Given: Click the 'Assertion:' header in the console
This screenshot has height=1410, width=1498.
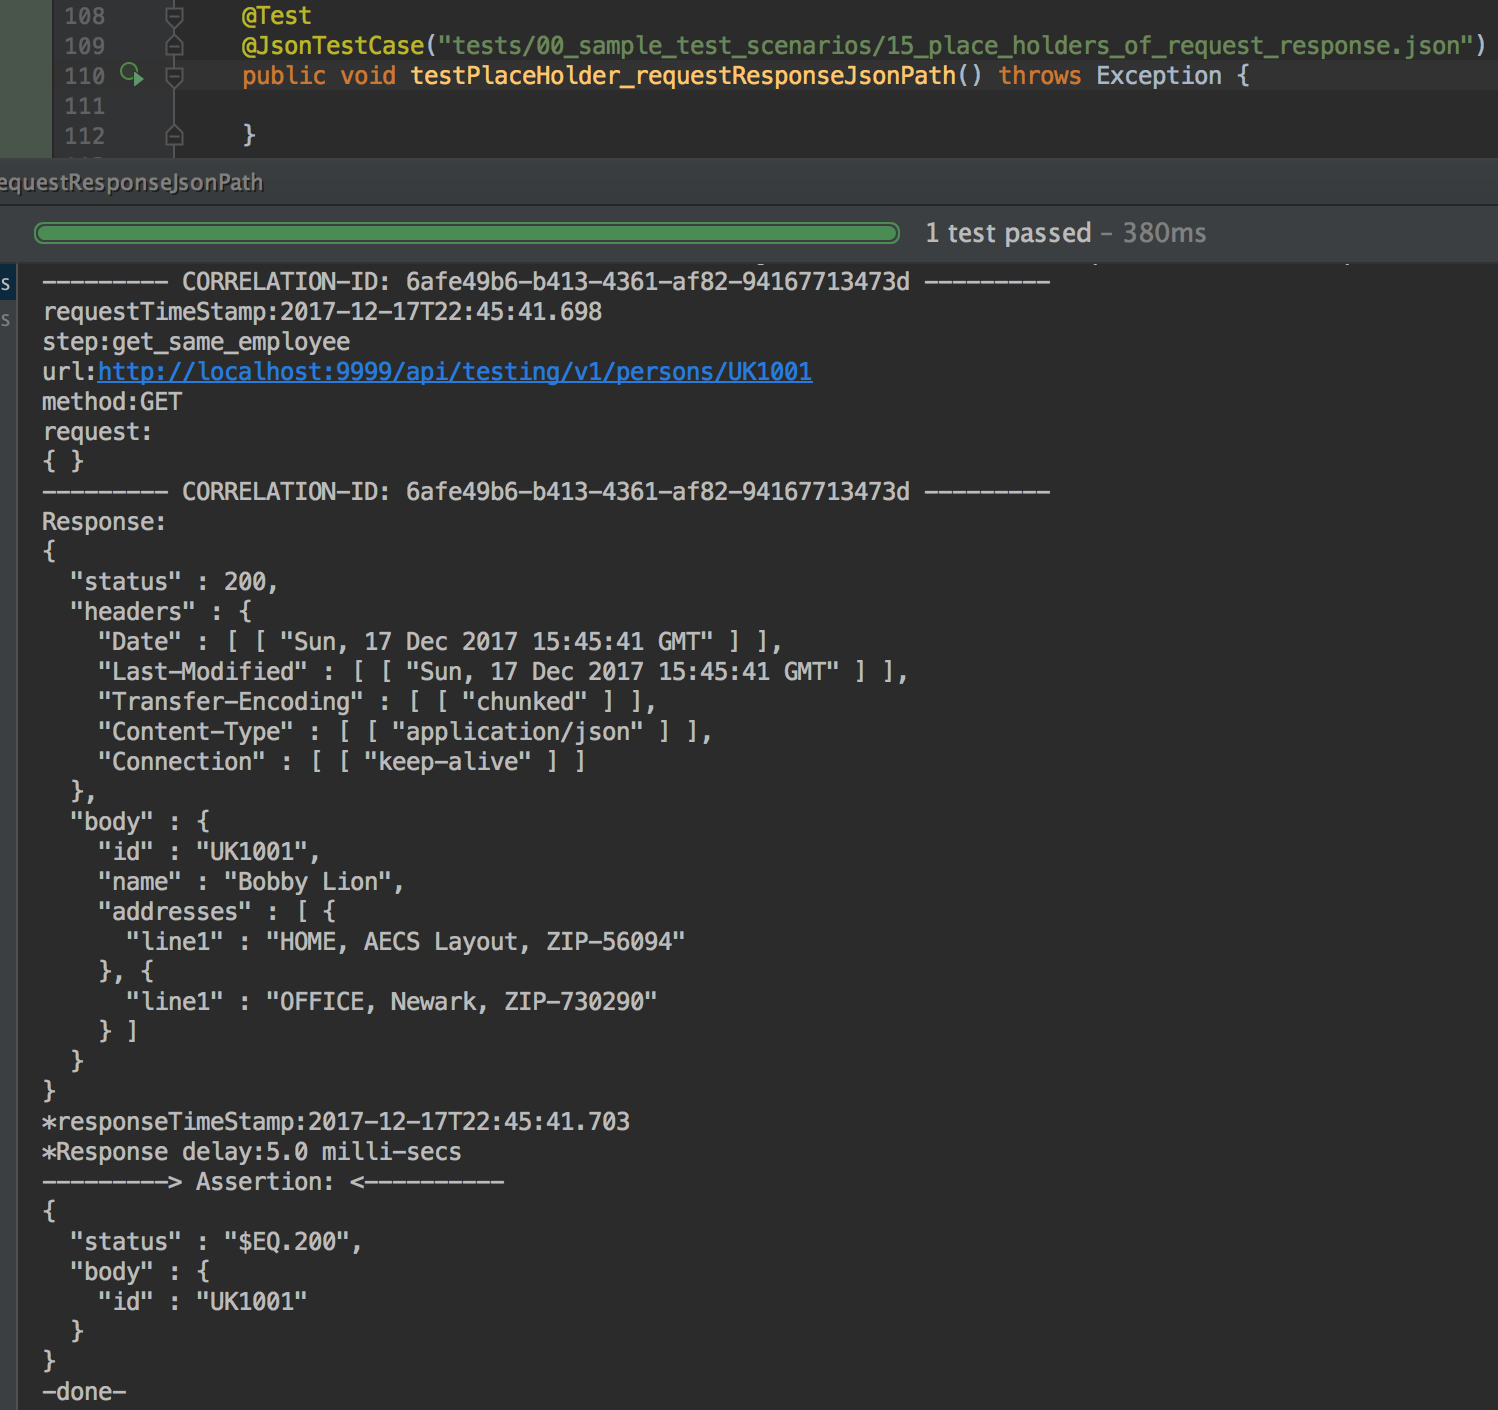Looking at the screenshot, I should pos(264,1182).
